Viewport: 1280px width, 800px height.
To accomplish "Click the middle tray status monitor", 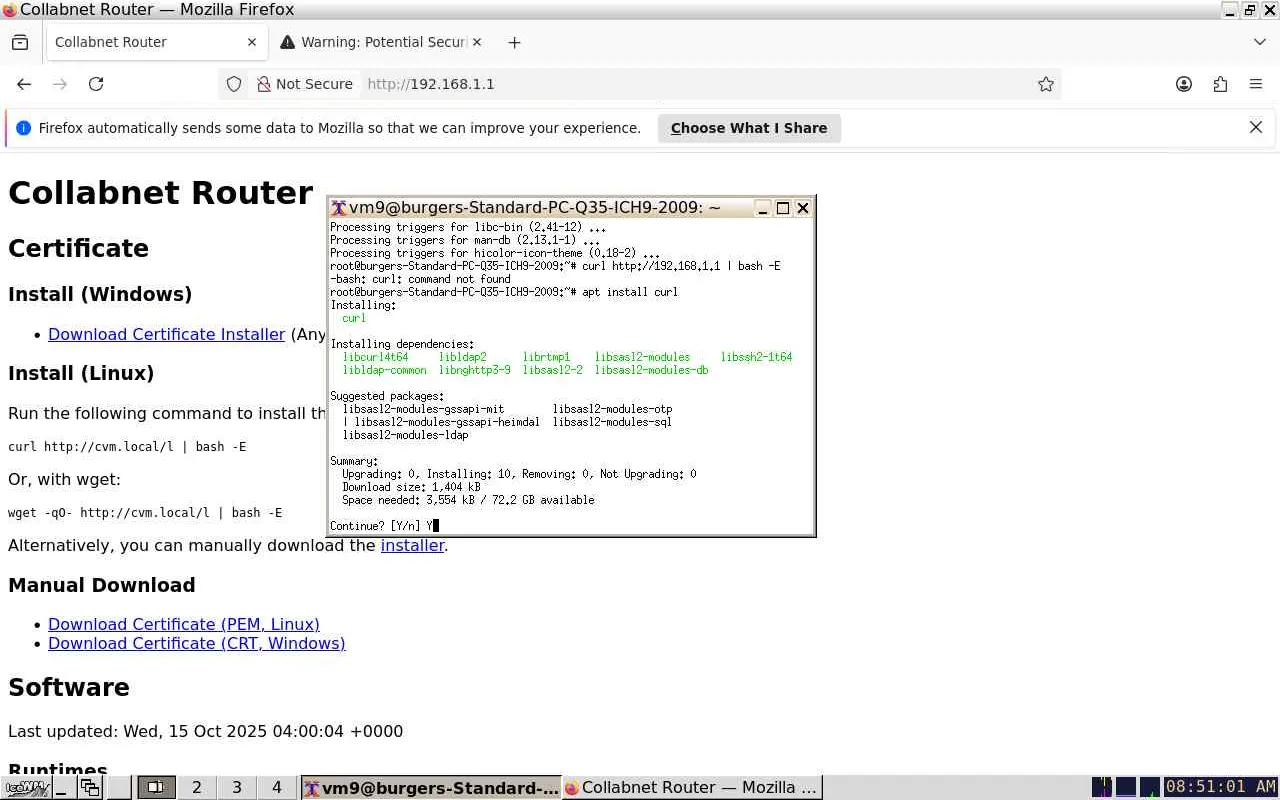I will (x=1126, y=788).
